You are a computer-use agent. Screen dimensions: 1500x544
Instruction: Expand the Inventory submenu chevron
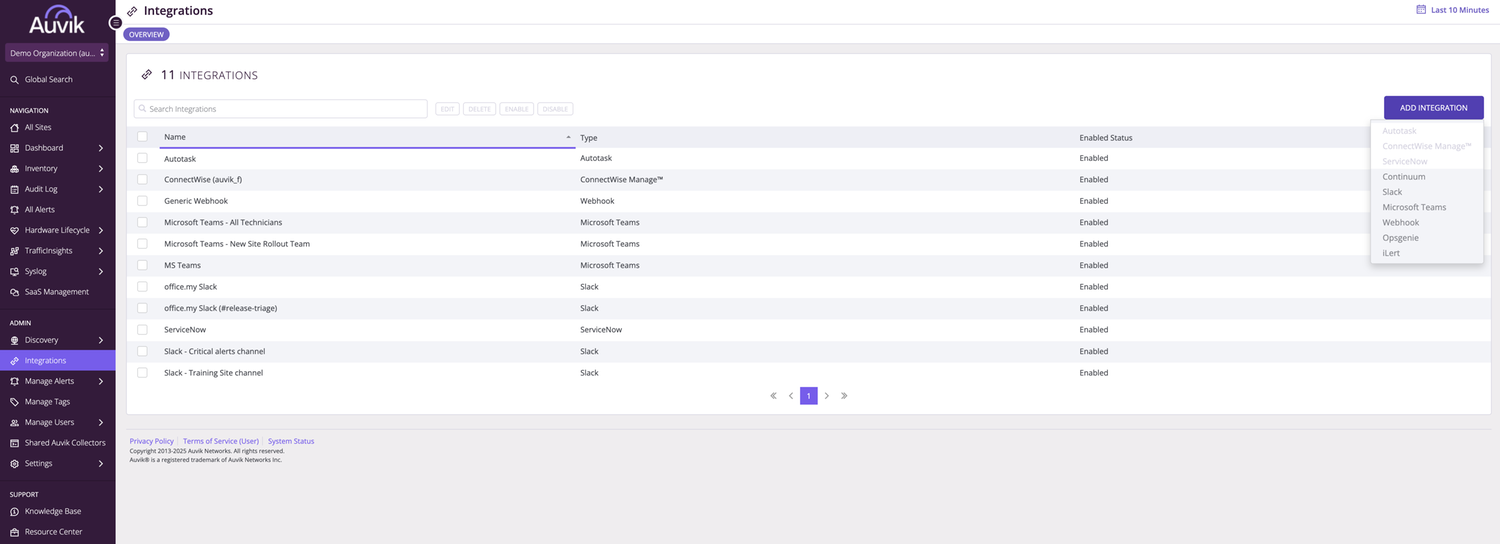click(101, 169)
